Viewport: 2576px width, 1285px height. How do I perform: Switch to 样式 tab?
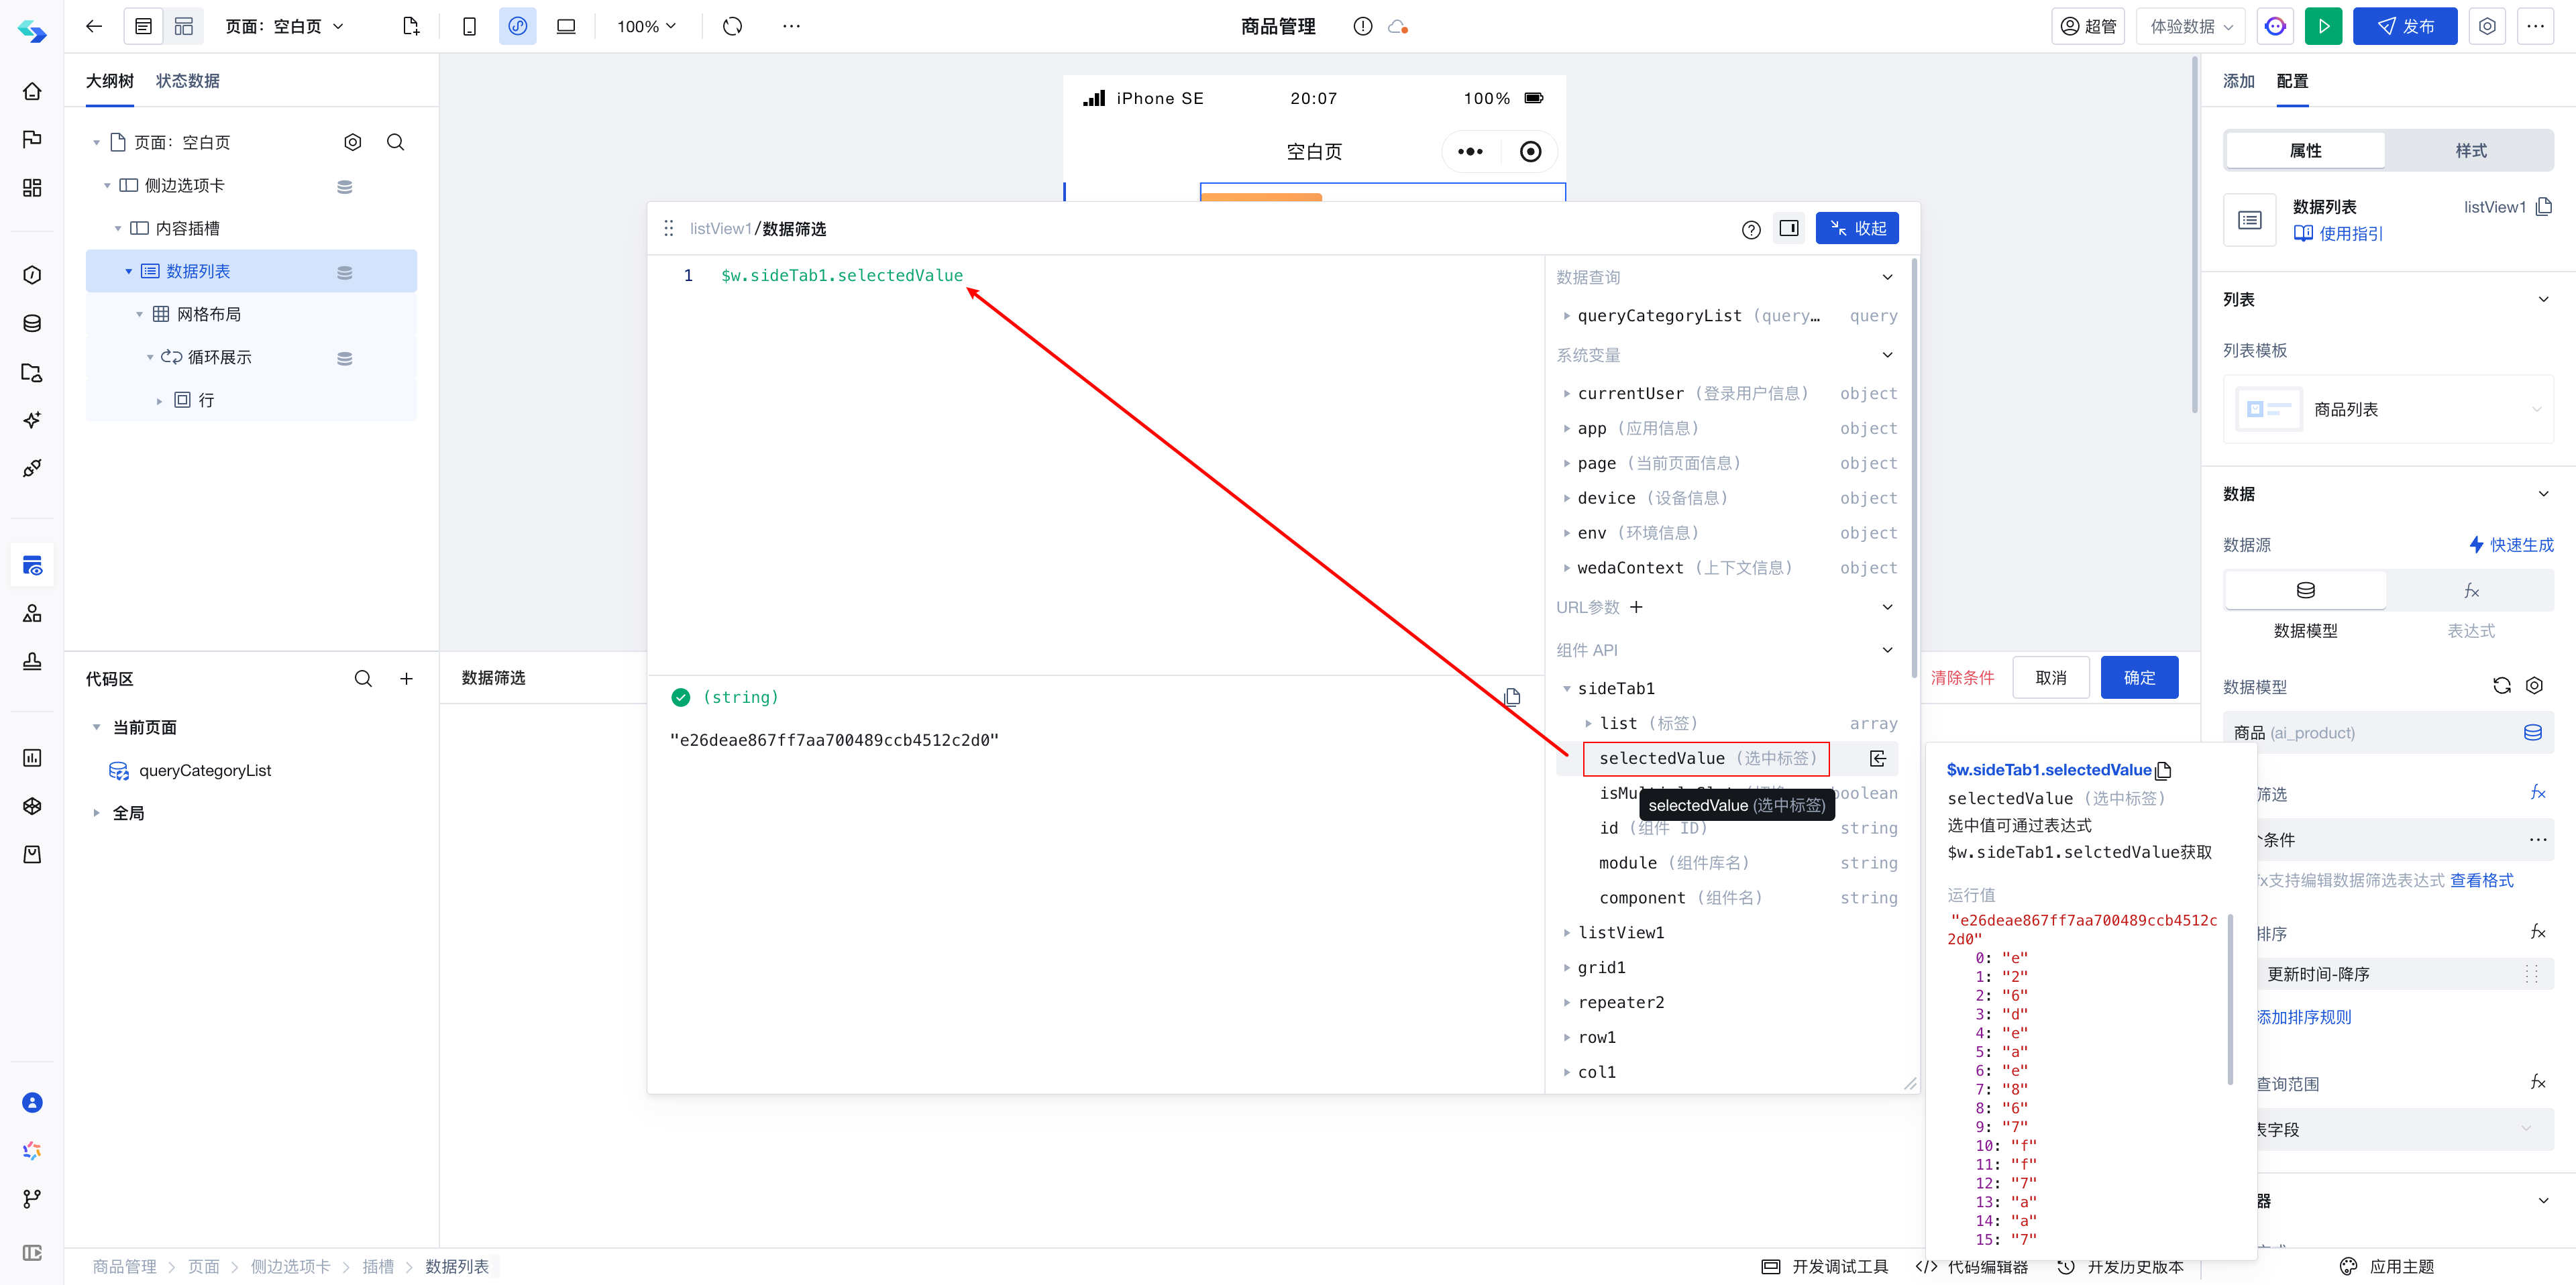click(2470, 150)
